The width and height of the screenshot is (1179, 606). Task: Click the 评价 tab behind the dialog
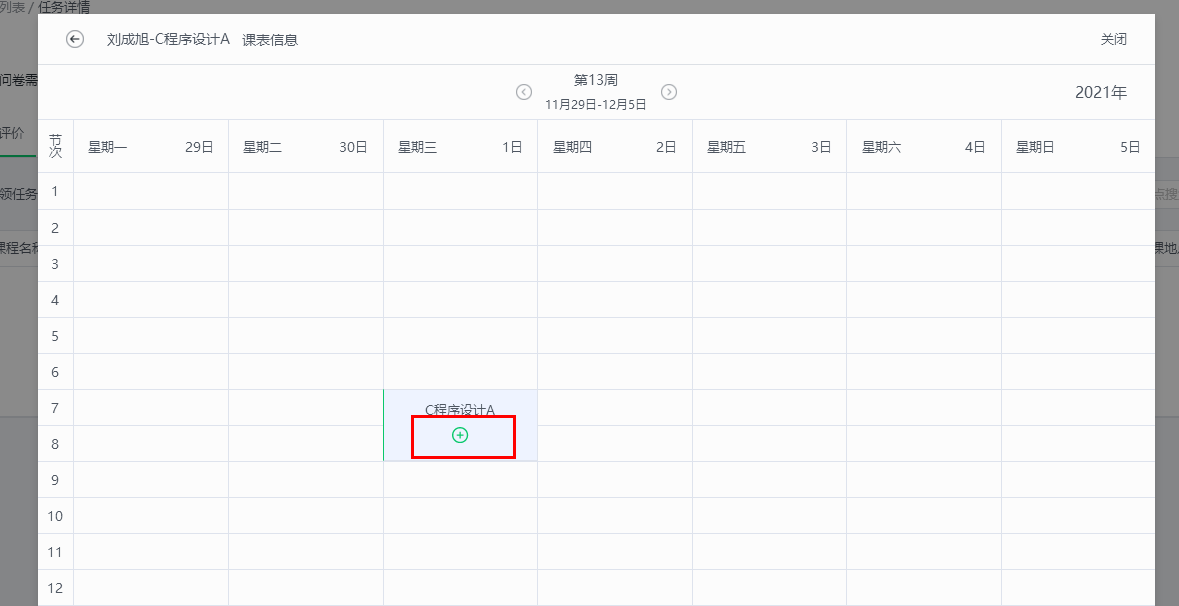pyautogui.click(x=13, y=133)
